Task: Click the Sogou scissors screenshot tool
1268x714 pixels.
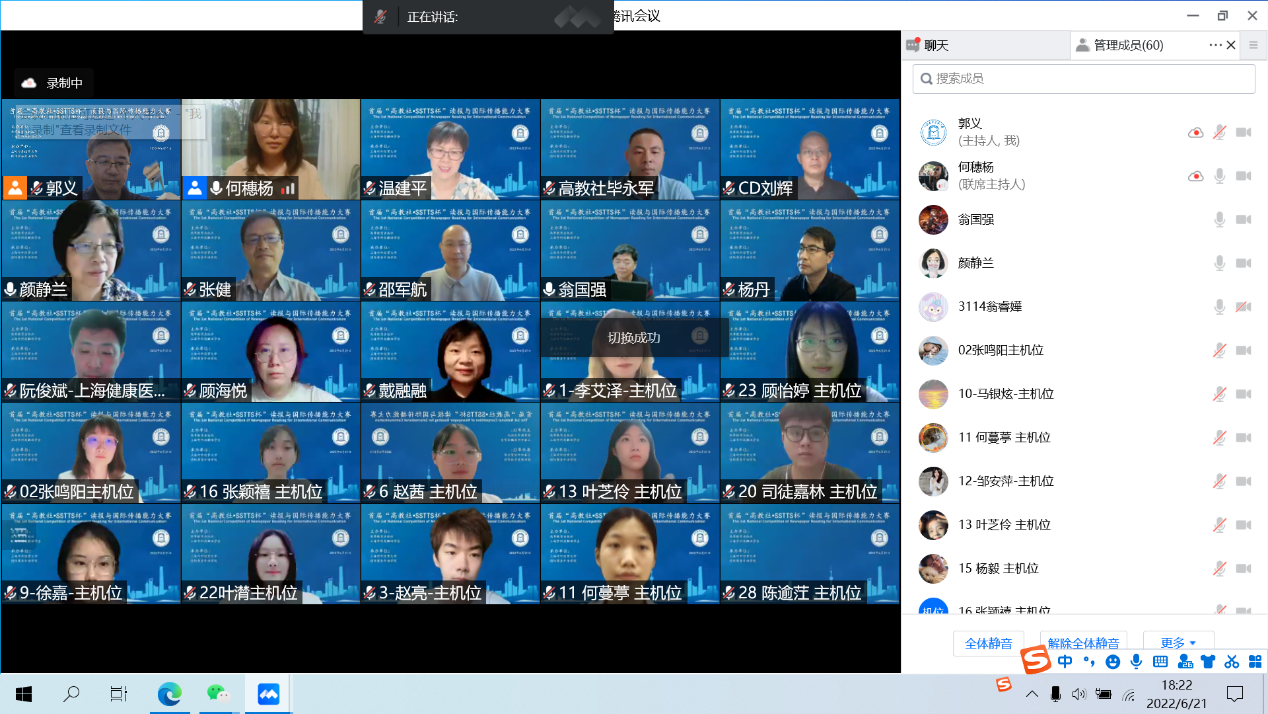Action: coord(1231,661)
